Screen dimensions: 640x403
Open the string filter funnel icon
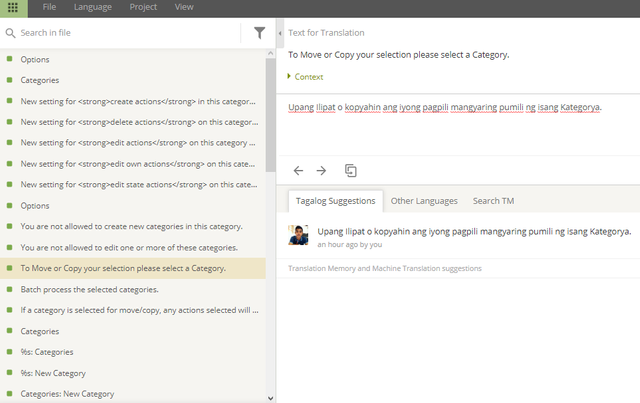260,33
